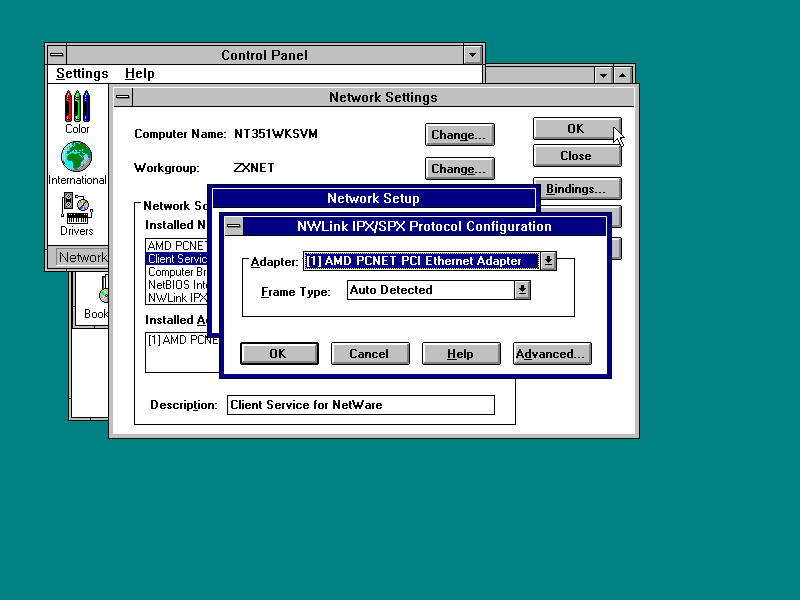Click the Network Setup title bar
The height and width of the screenshot is (600, 800).
coord(373,198)
